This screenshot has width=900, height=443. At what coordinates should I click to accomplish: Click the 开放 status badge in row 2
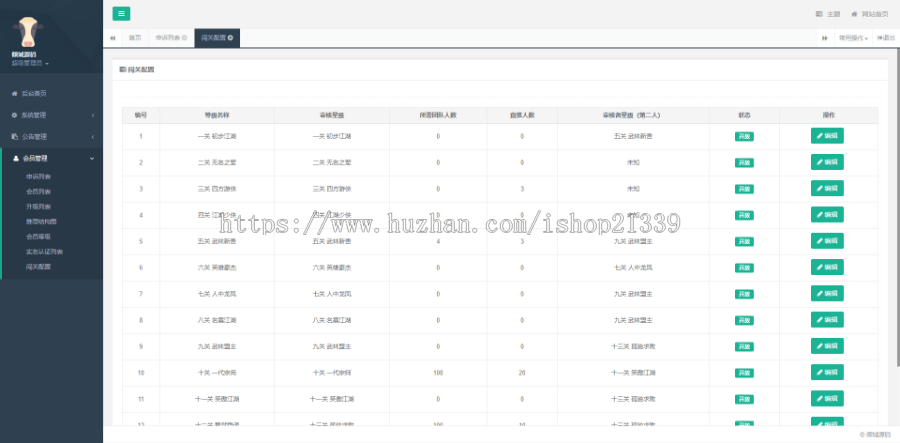pyautogui.click(x=744, y=163)
